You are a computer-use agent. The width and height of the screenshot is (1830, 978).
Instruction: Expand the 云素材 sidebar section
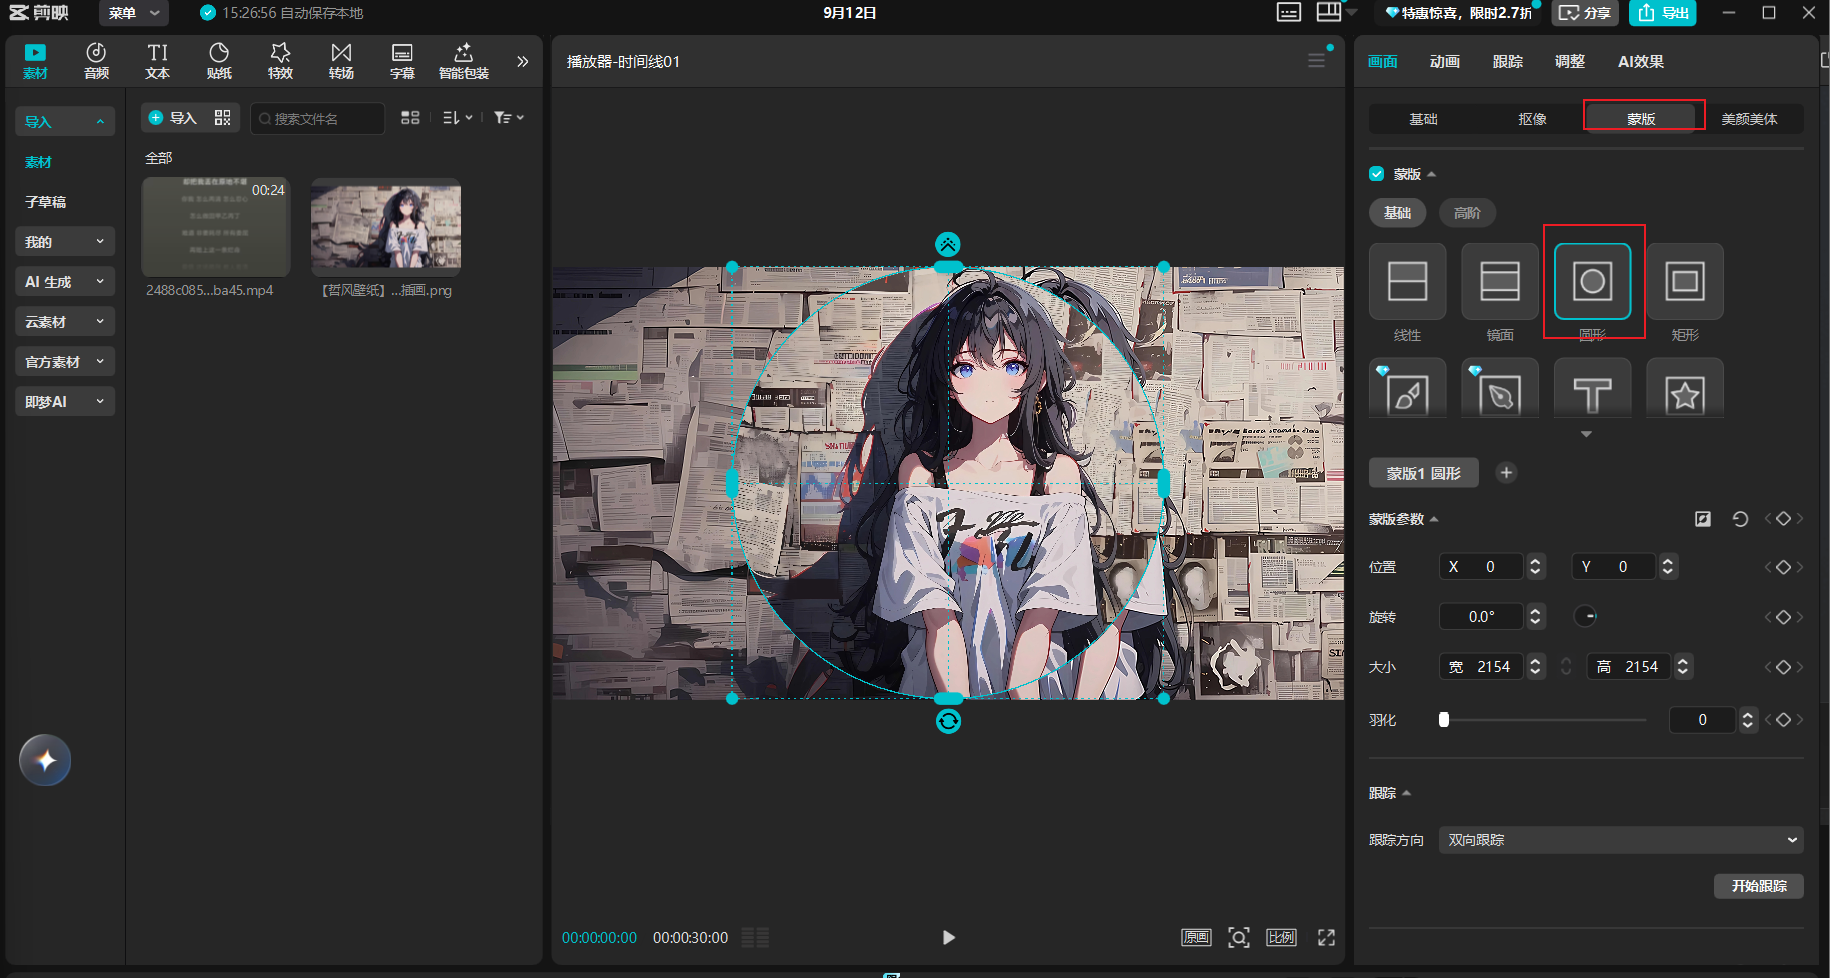pyautogui.click(x=65, y=321)
